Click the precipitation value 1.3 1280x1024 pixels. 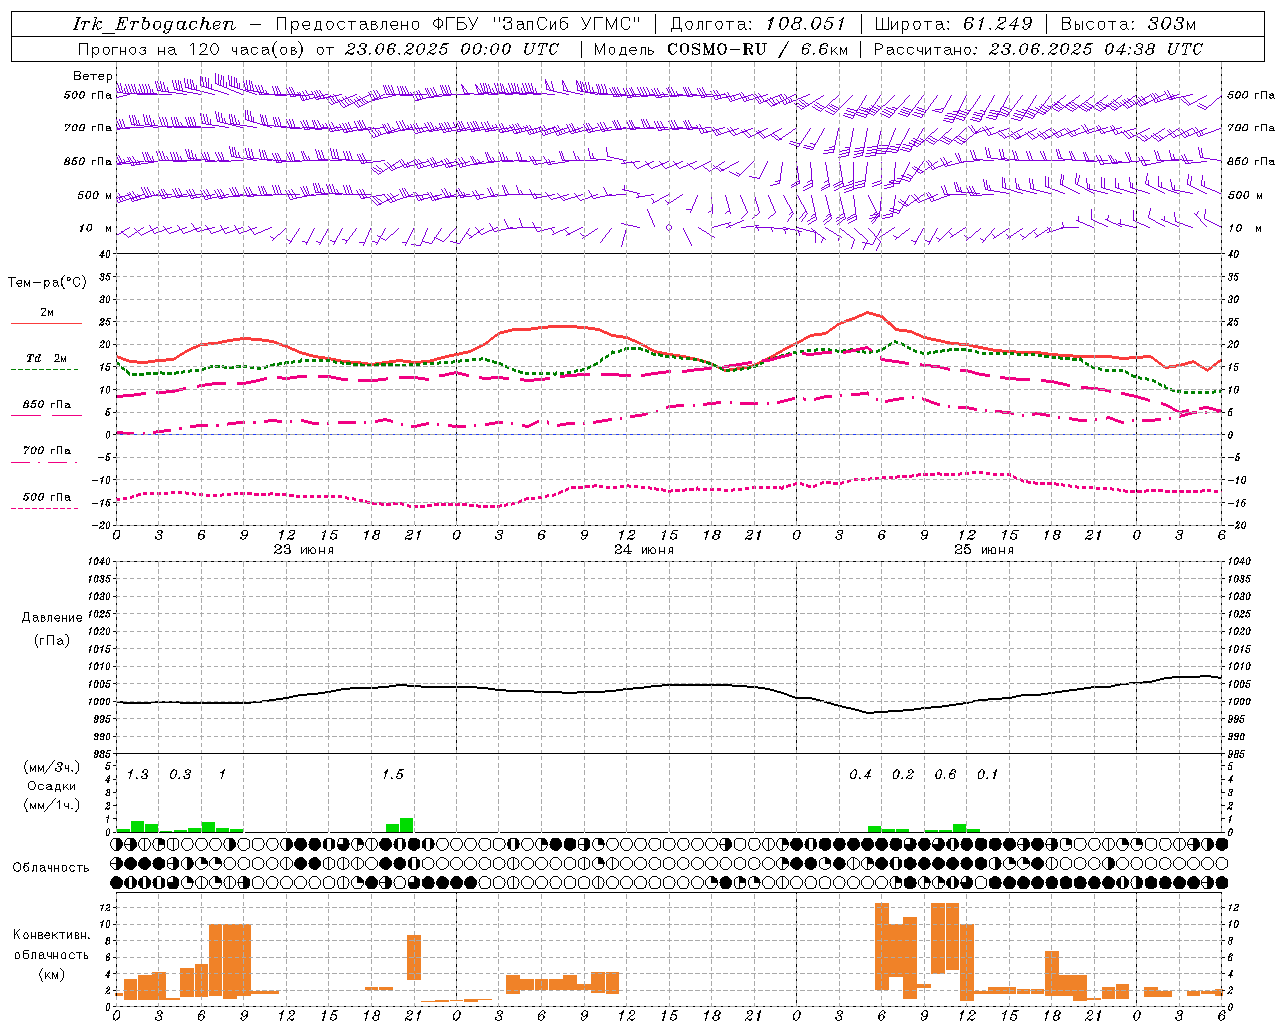pos(138,774)
